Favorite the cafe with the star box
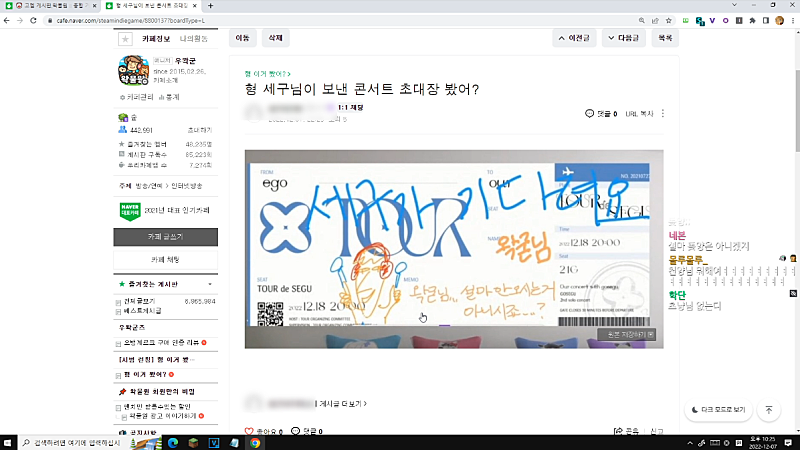The height and width of the screenshot is (450, 800). (125, 39)
